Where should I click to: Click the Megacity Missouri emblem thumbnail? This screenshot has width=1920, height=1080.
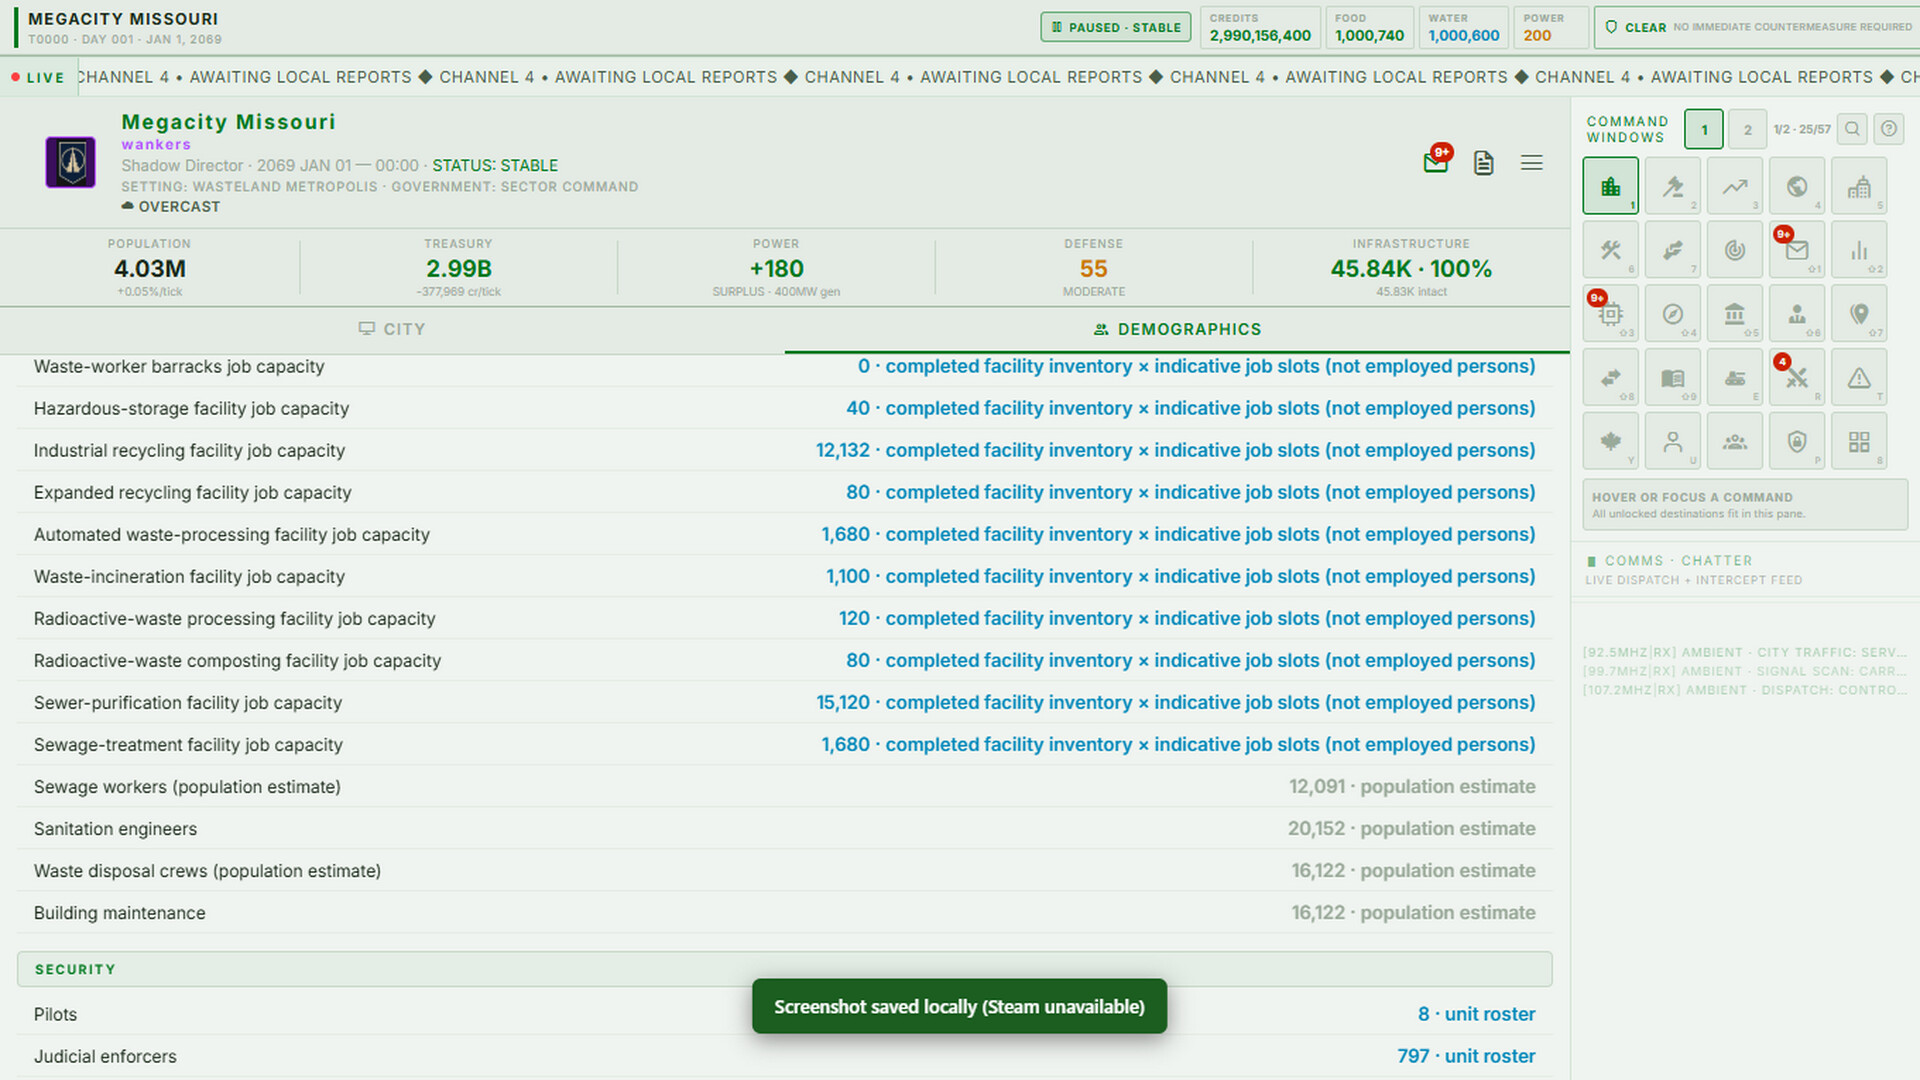click(x=71, y=162)
